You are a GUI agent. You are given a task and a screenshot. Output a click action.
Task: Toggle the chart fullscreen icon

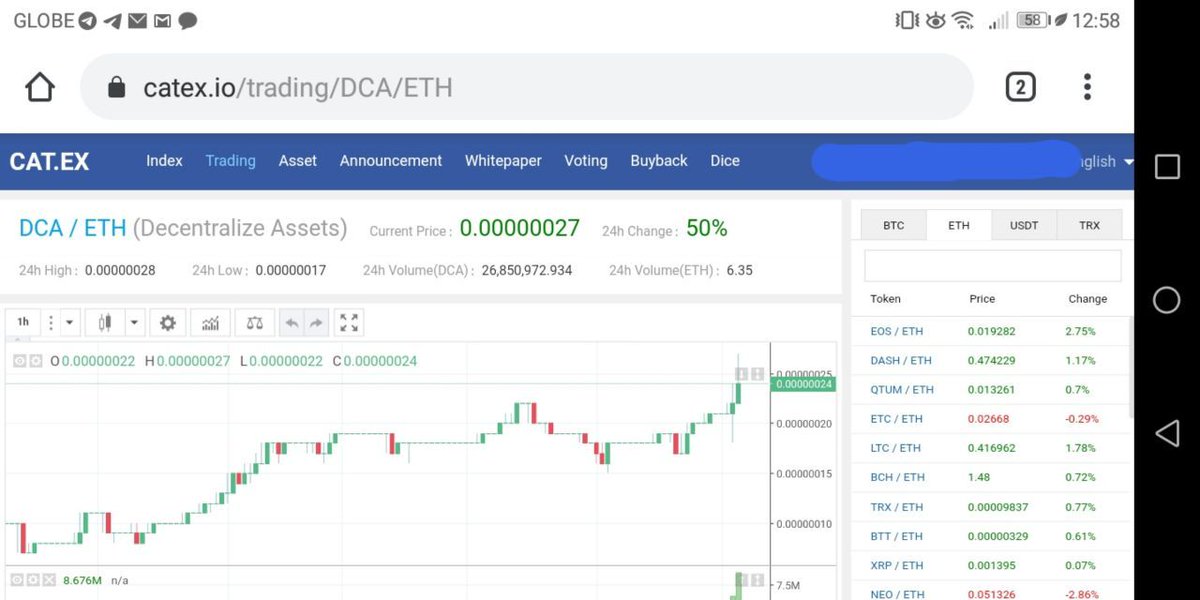pyautogui.click(x=349, y=323)
